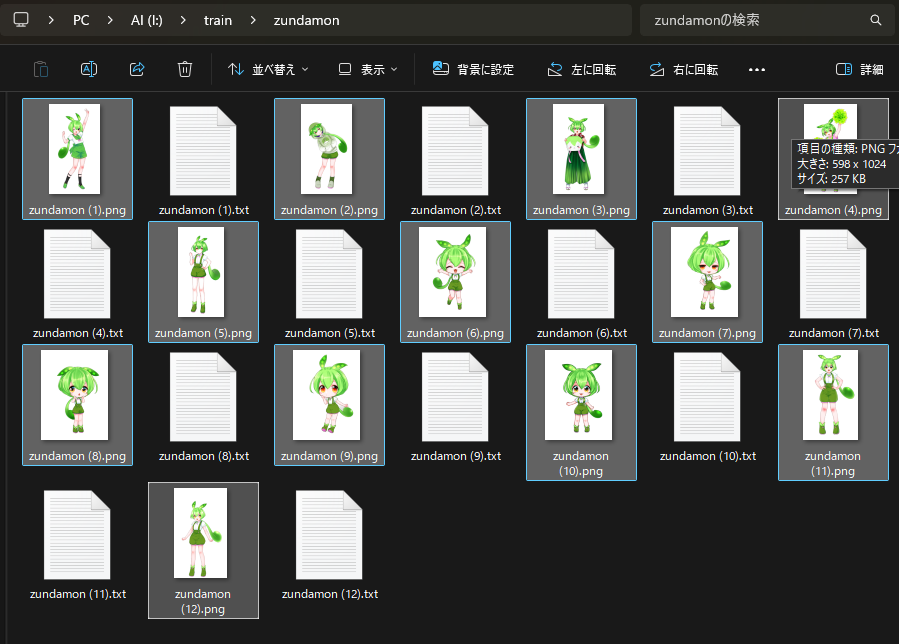The width and height of the screenshot is (899, 644).
Task: Click the zundamon (6).png file name
Action: (x=455, y=333)
